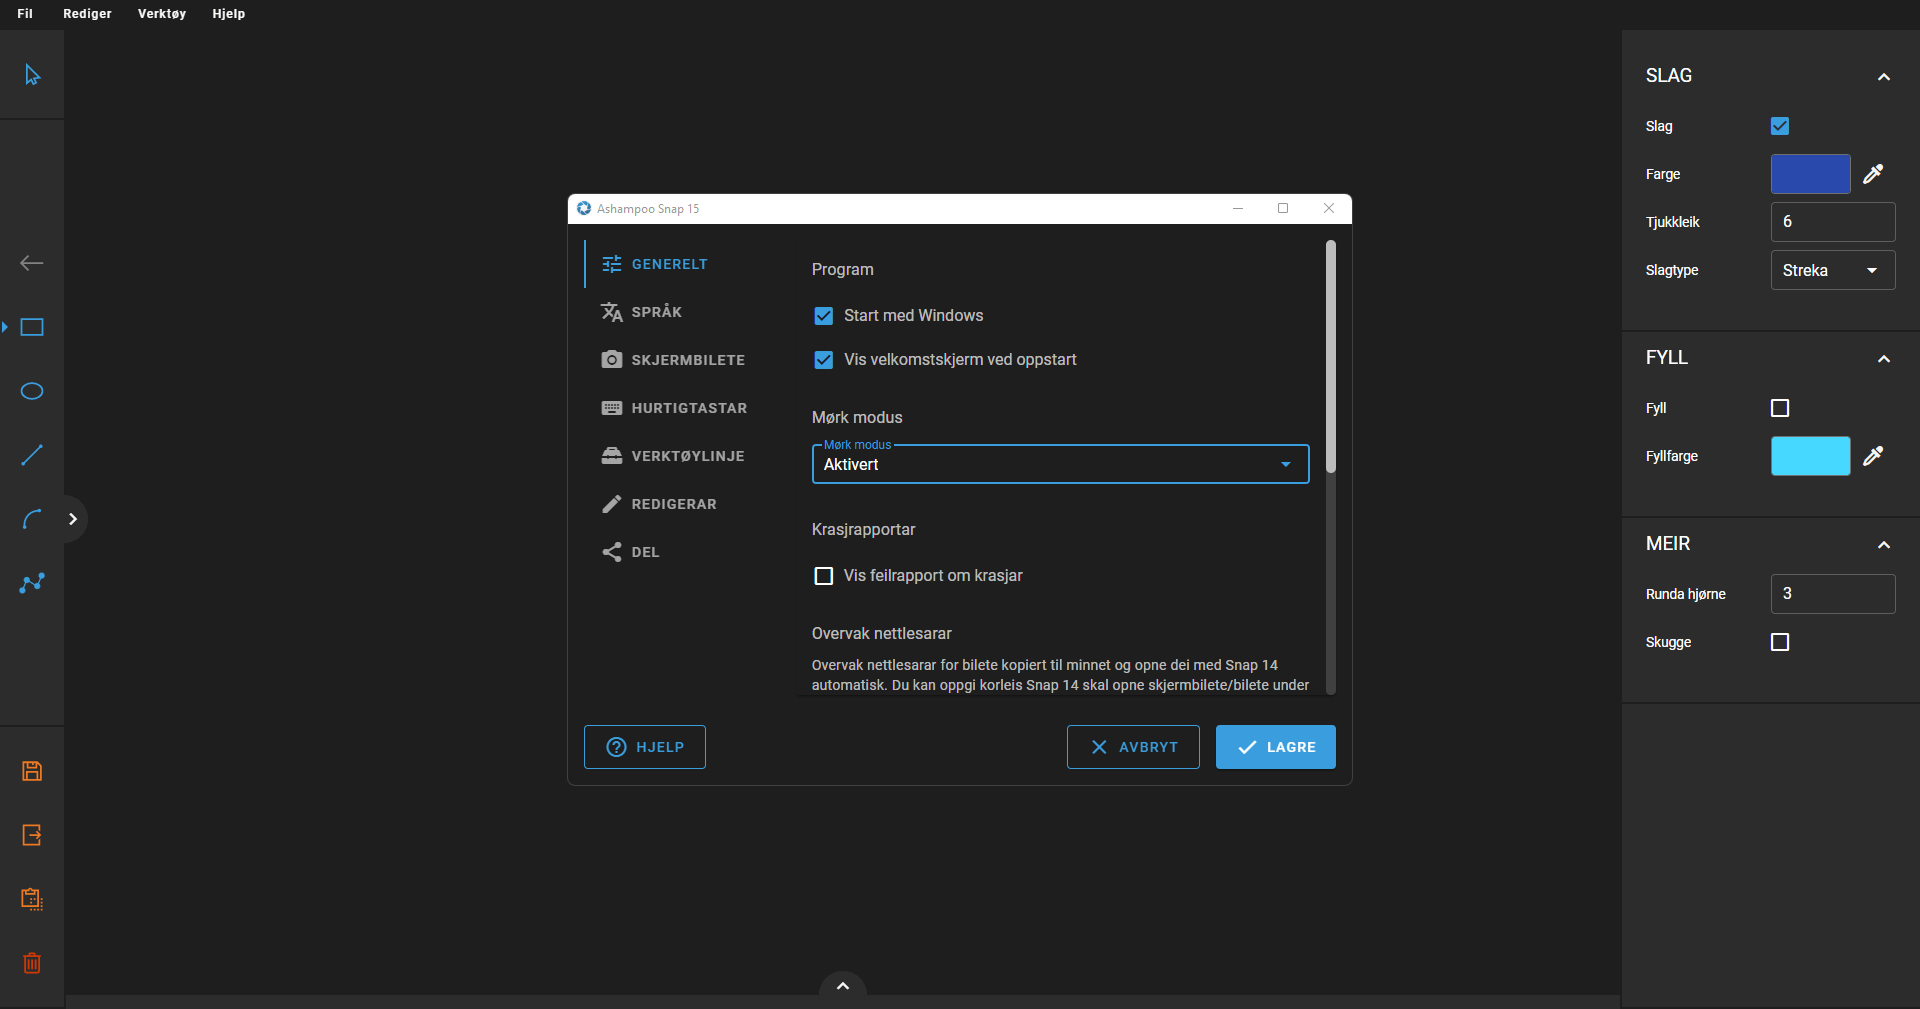Switch to the REDIGERAR settings tab

[x=684, y=504]
